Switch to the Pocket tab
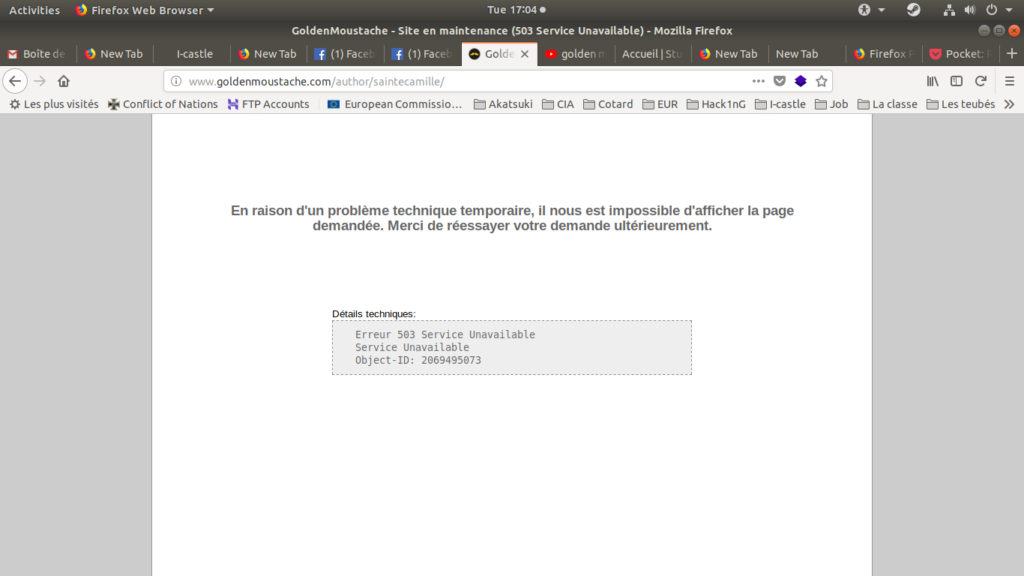Screen dimensions: 1024x576 (961, 54)
